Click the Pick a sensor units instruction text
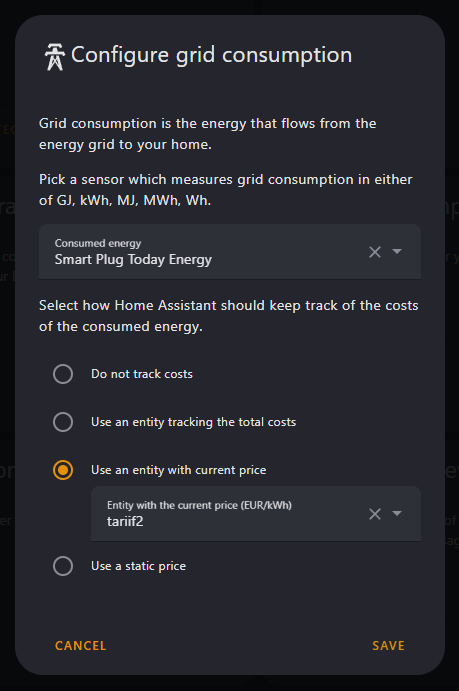This screenshot has width=459, height=691. pyautogui.click(x=226, y=189)
